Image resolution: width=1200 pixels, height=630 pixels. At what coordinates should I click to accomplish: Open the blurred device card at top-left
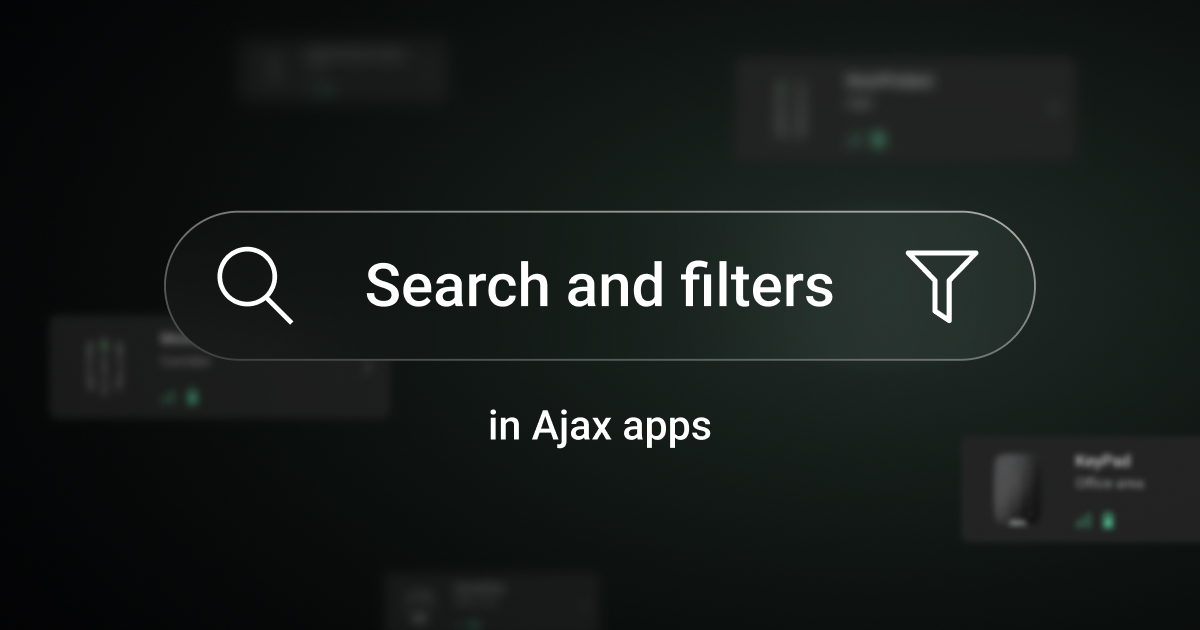[341, 68]
